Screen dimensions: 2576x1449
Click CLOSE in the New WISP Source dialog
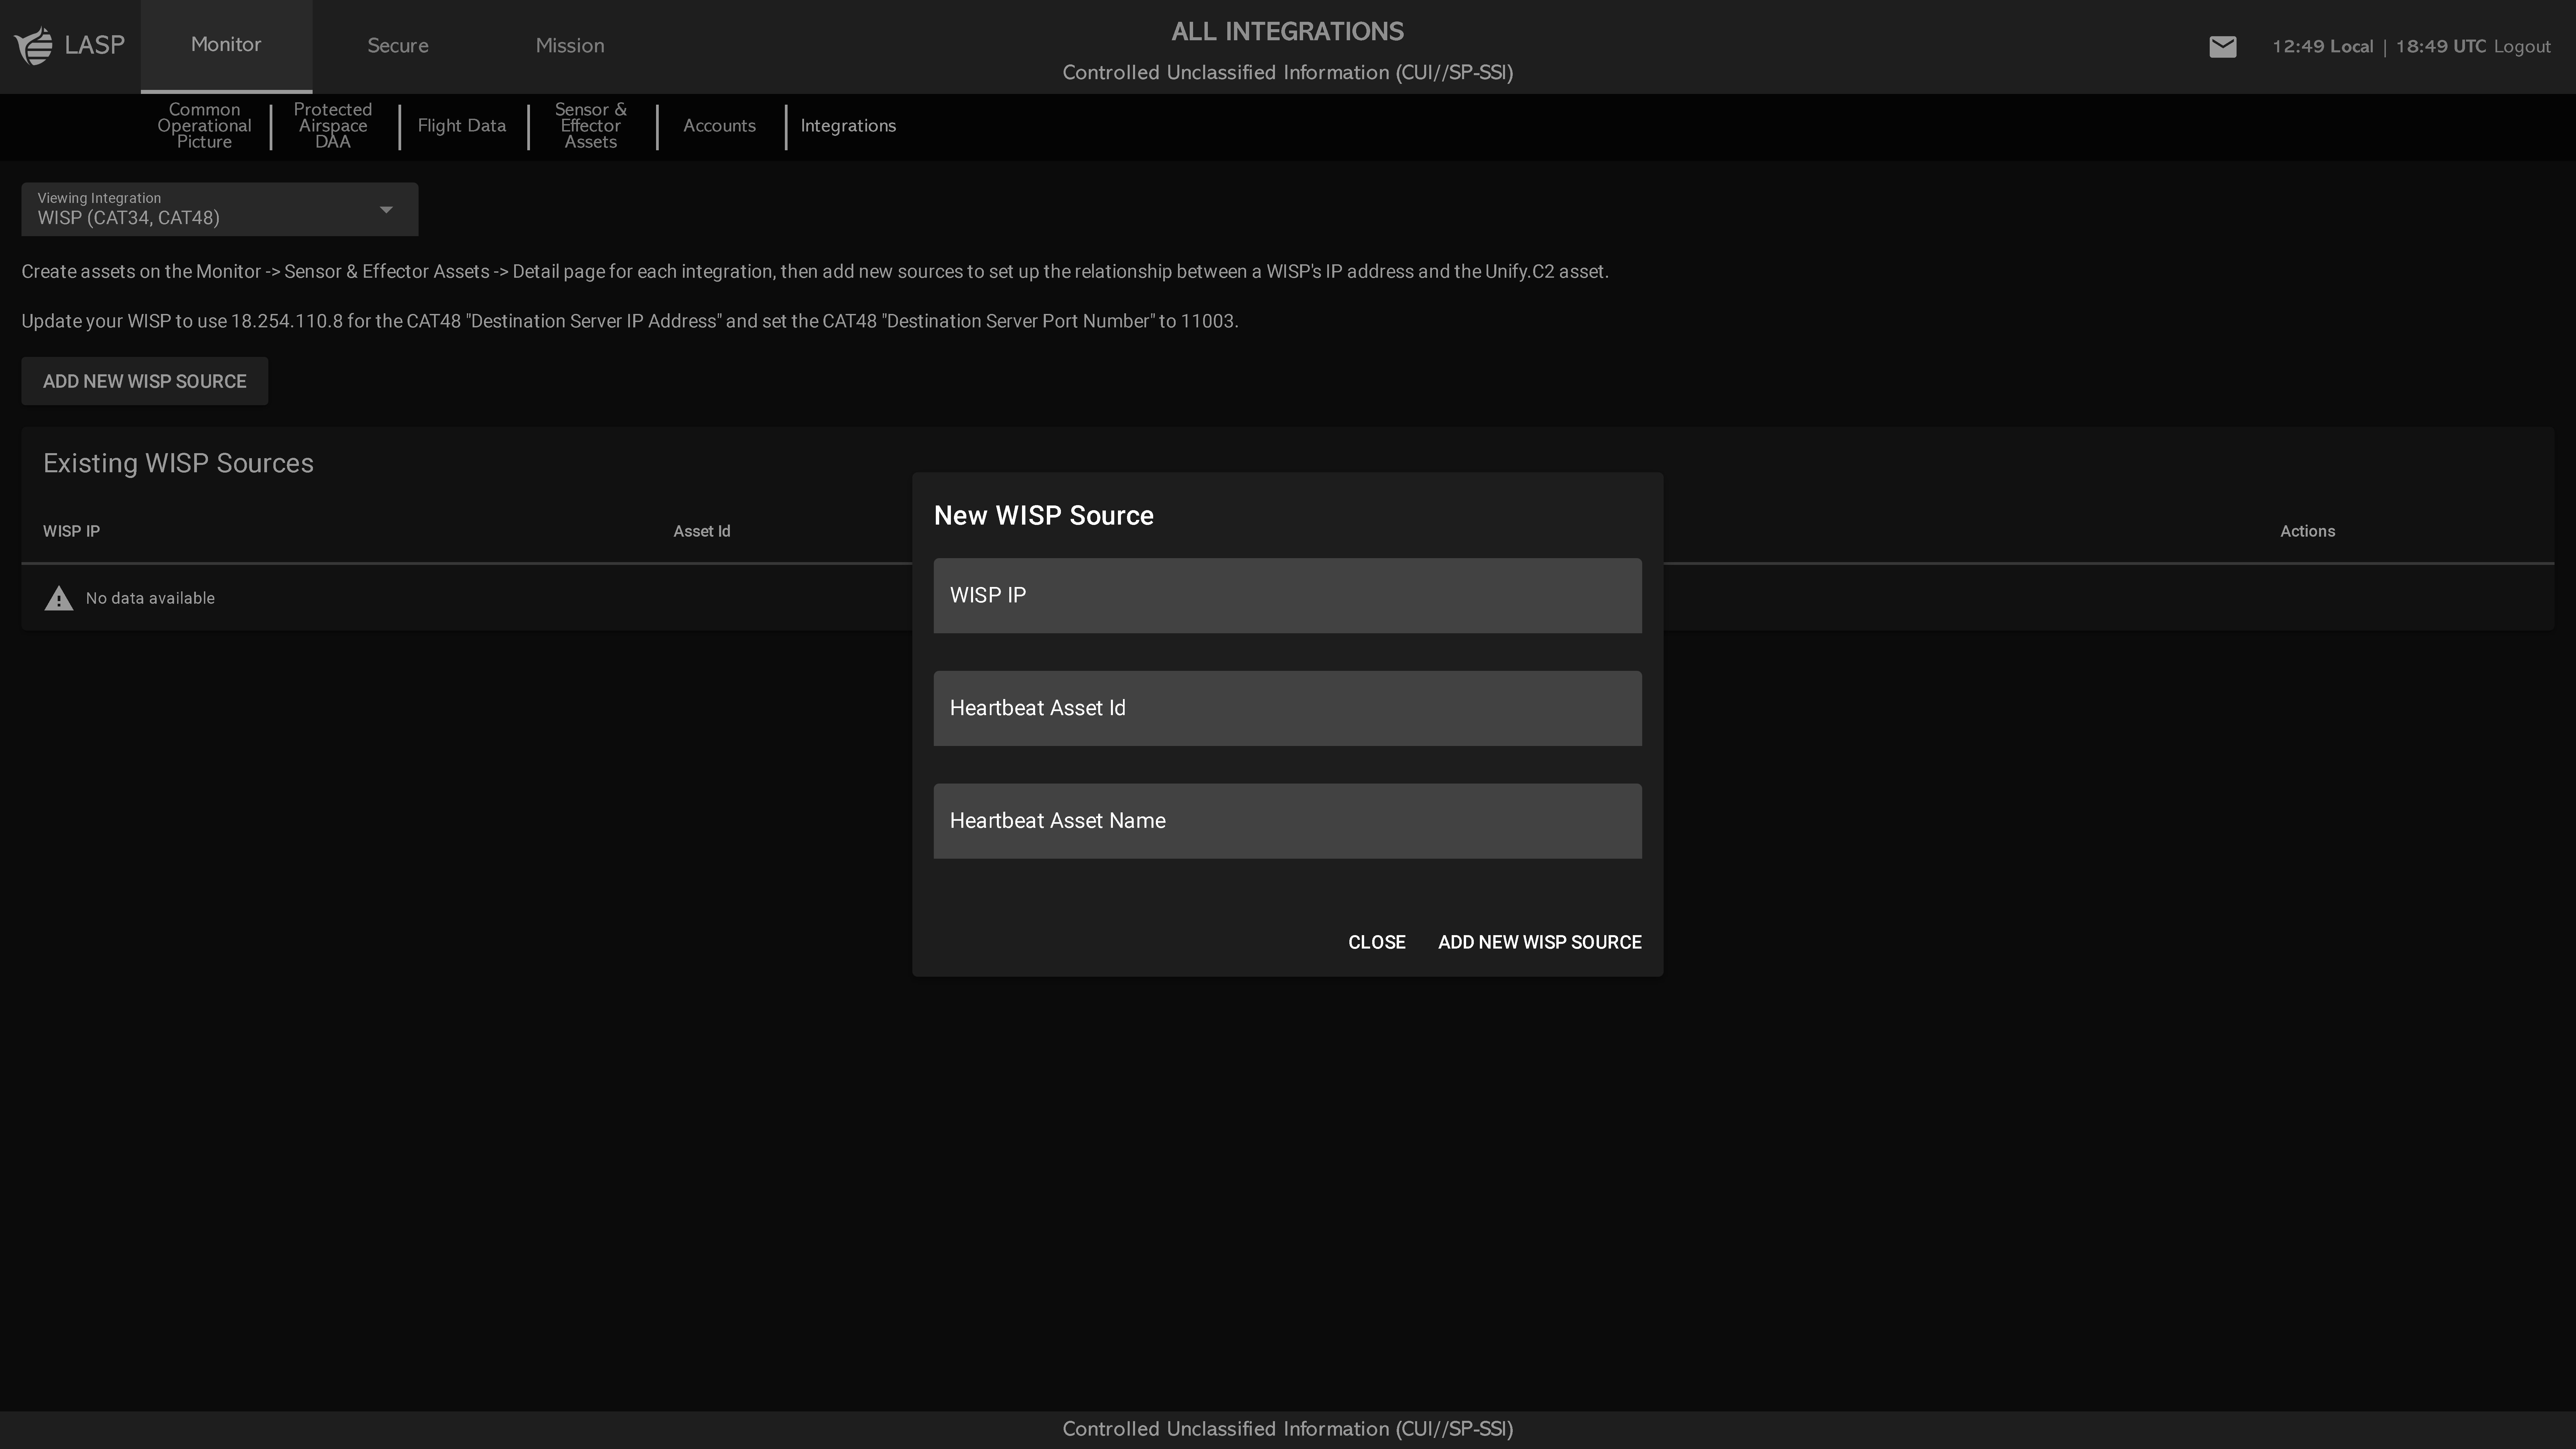(1377, 942)
